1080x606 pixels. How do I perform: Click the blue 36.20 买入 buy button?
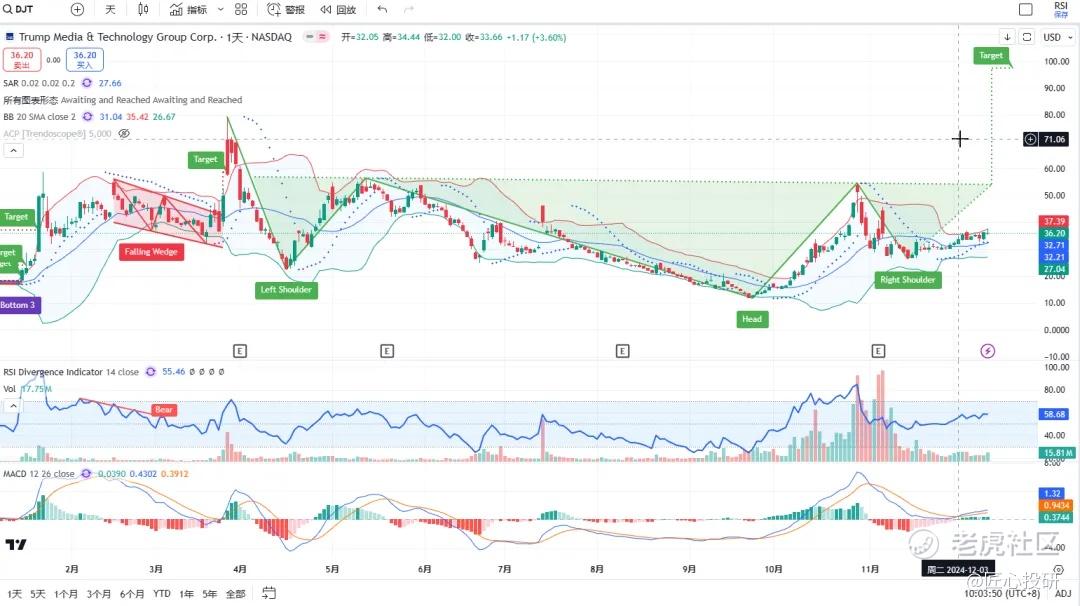[85, 59]
